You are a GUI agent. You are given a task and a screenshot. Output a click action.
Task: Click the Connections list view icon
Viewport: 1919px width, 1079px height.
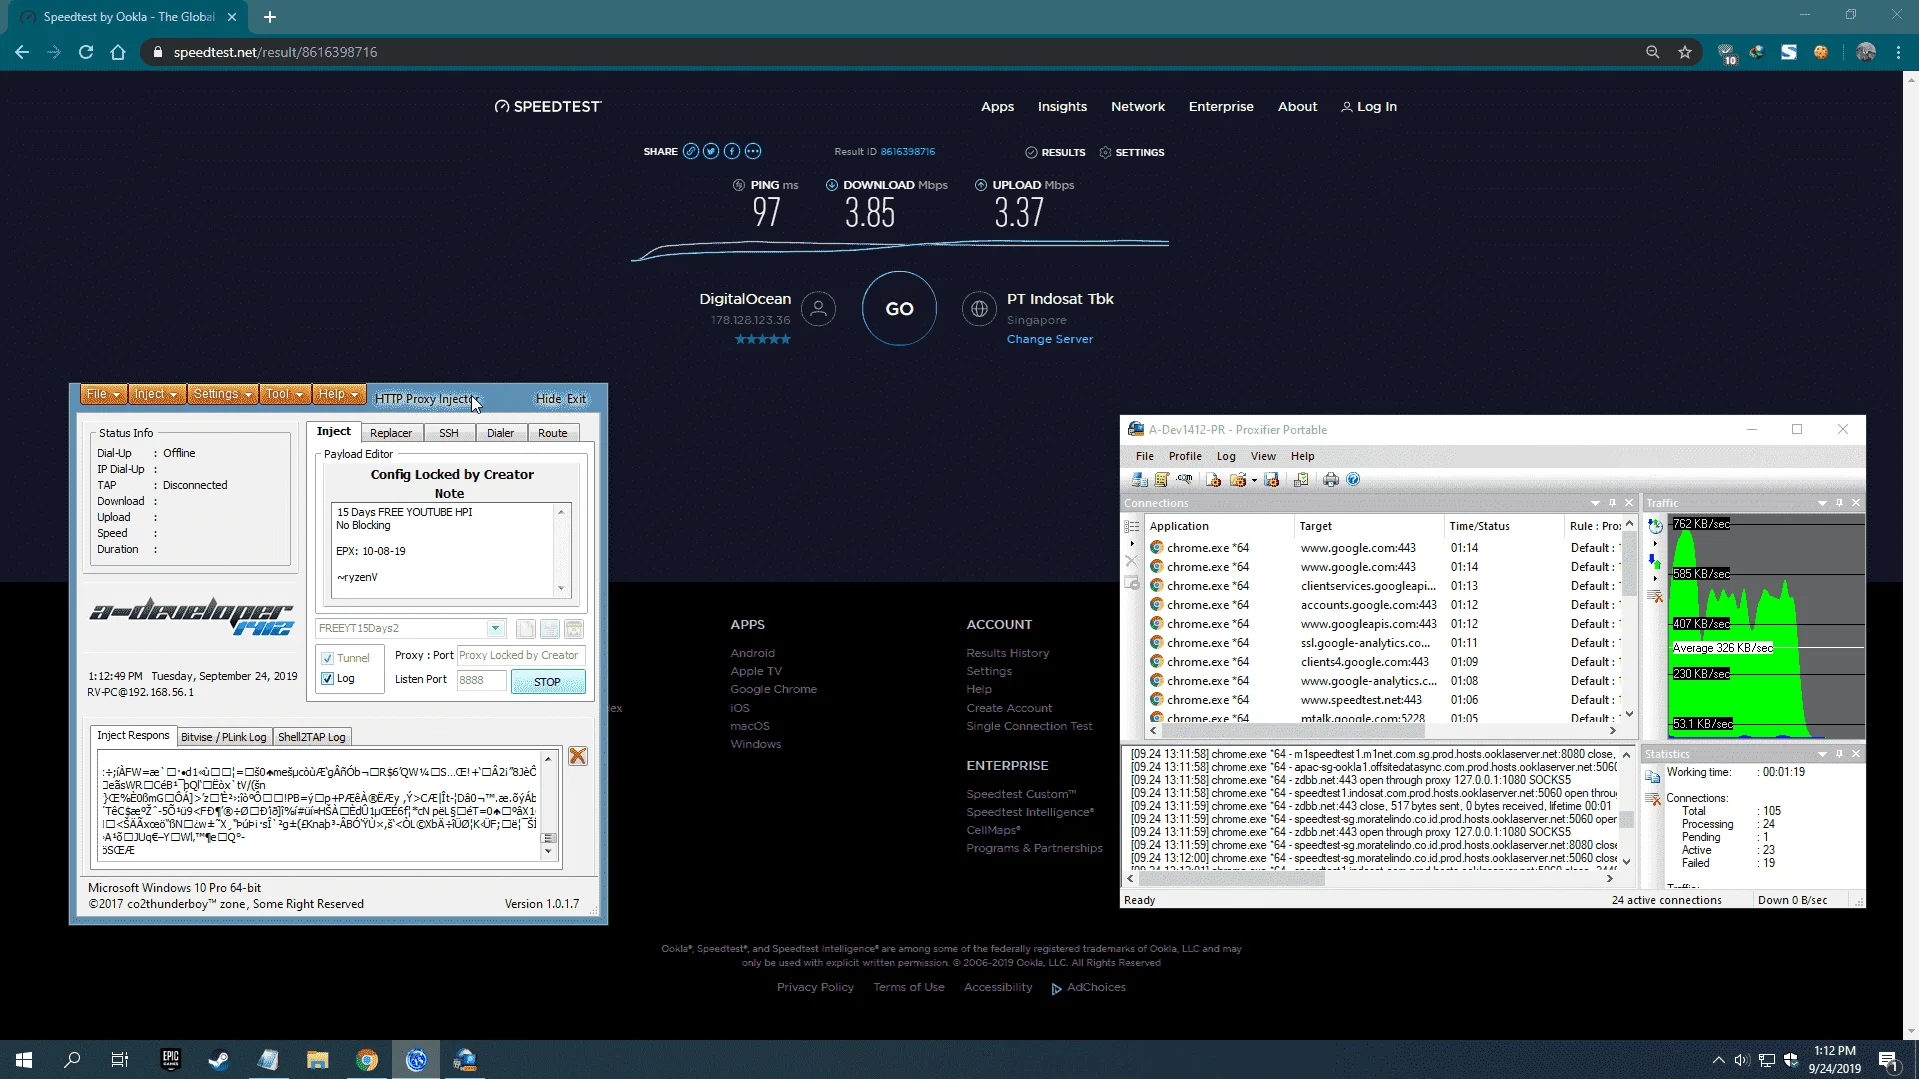[1132, 526]
